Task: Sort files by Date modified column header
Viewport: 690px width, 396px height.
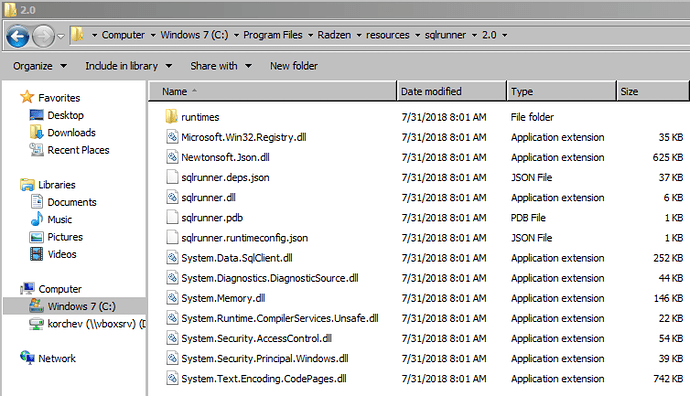Action: click(x=451, y=91)
